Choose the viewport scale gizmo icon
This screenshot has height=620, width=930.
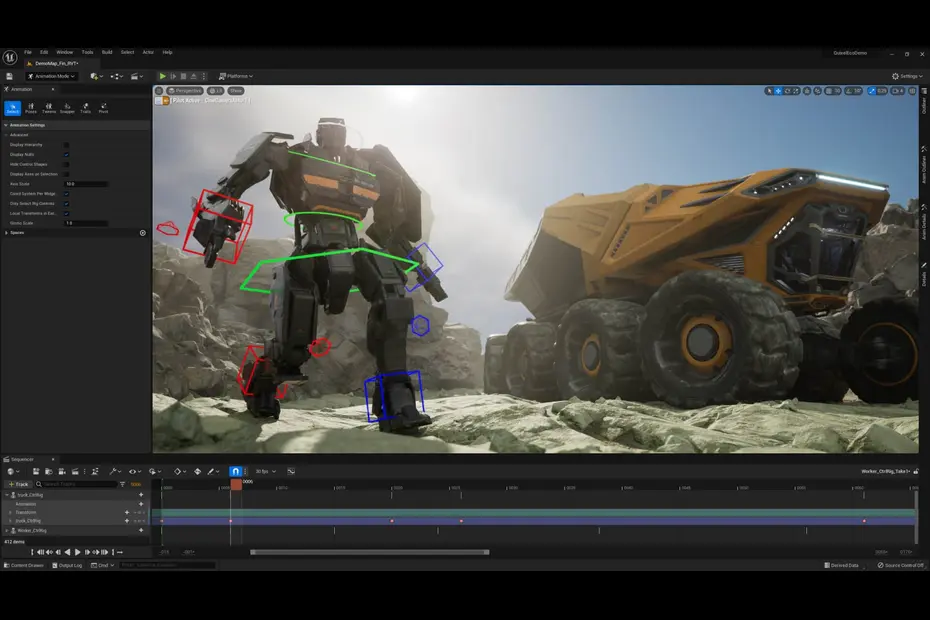(x=796, y=91)
